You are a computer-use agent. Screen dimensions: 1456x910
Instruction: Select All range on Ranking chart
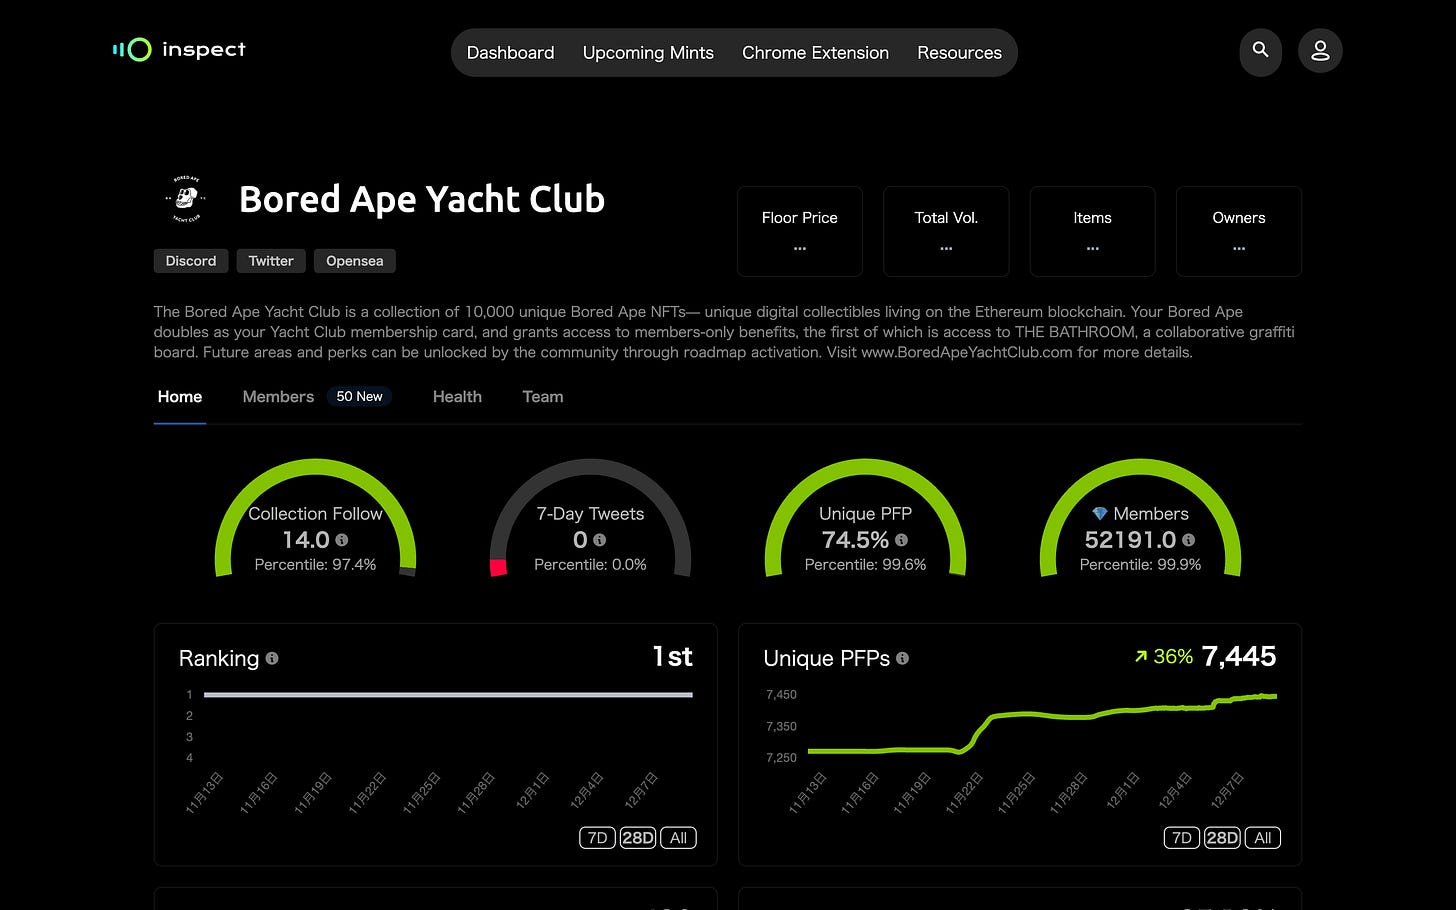(678, 838)
